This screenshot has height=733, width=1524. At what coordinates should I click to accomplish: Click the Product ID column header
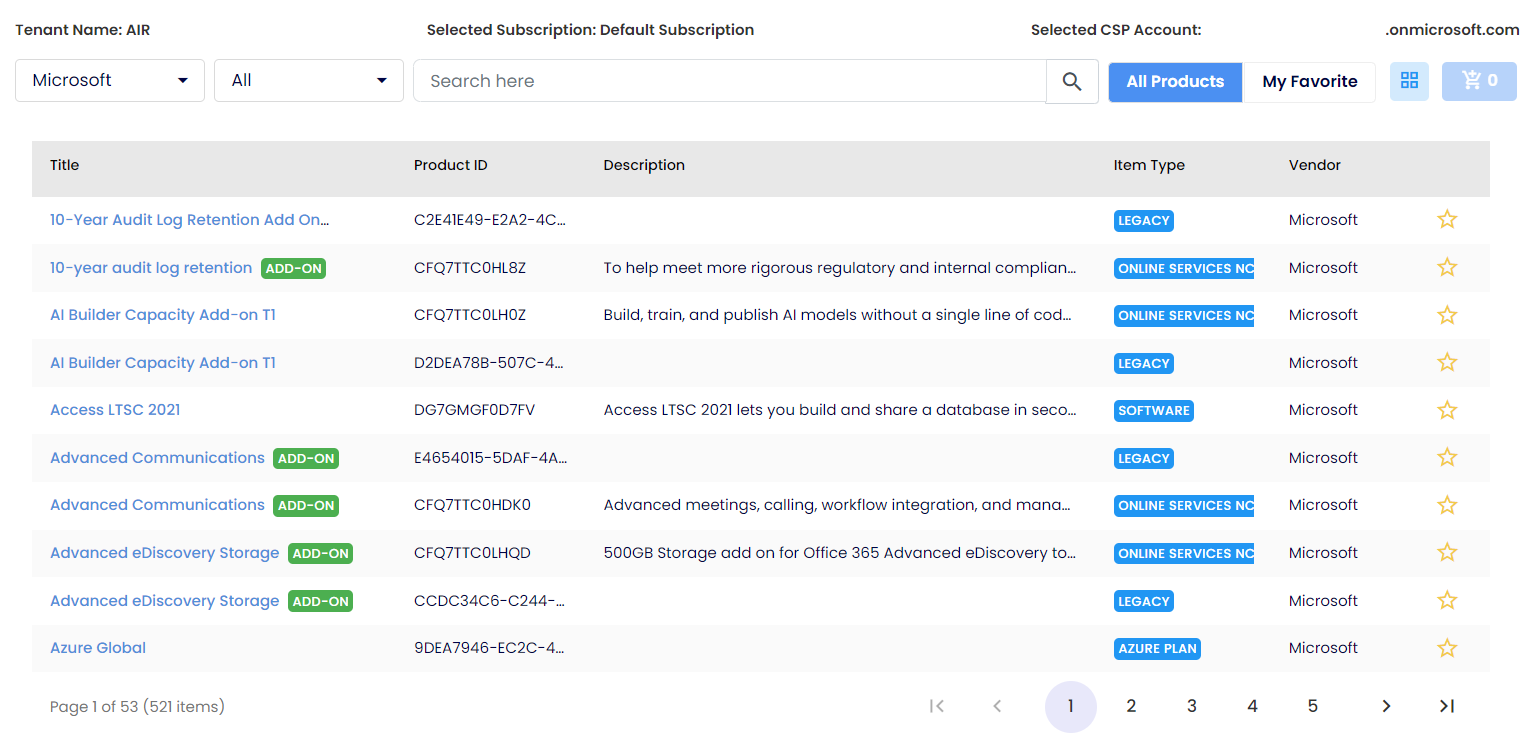451,165
